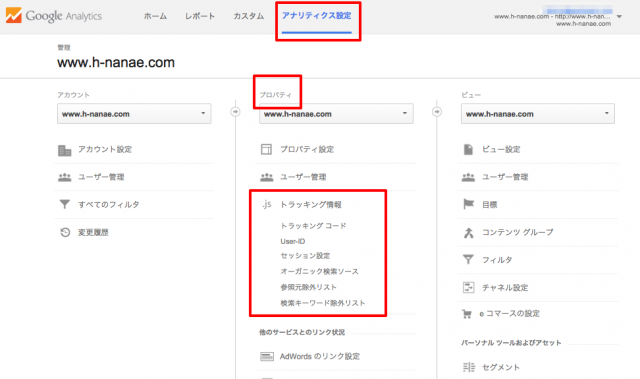Open AdWords のリンク設定 link
640x379 pixels.
(320, 357)
